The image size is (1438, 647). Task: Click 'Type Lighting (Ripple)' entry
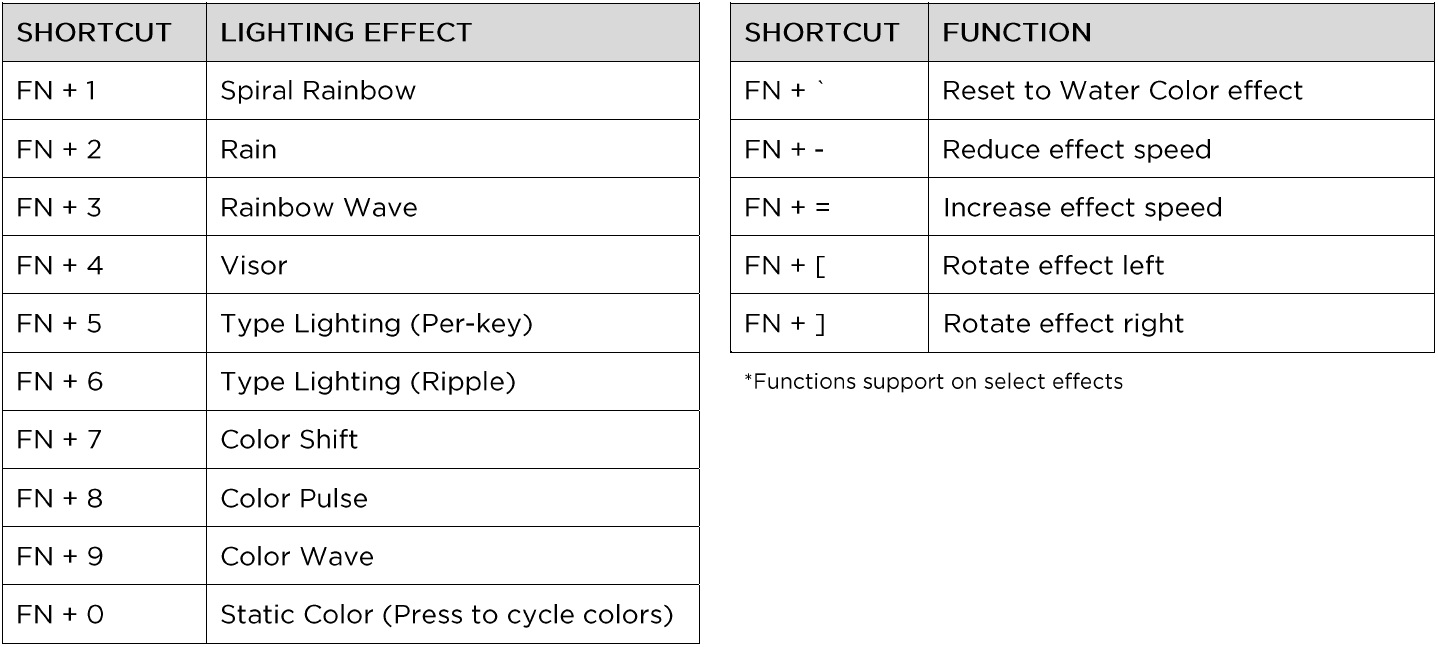(367, 381)
